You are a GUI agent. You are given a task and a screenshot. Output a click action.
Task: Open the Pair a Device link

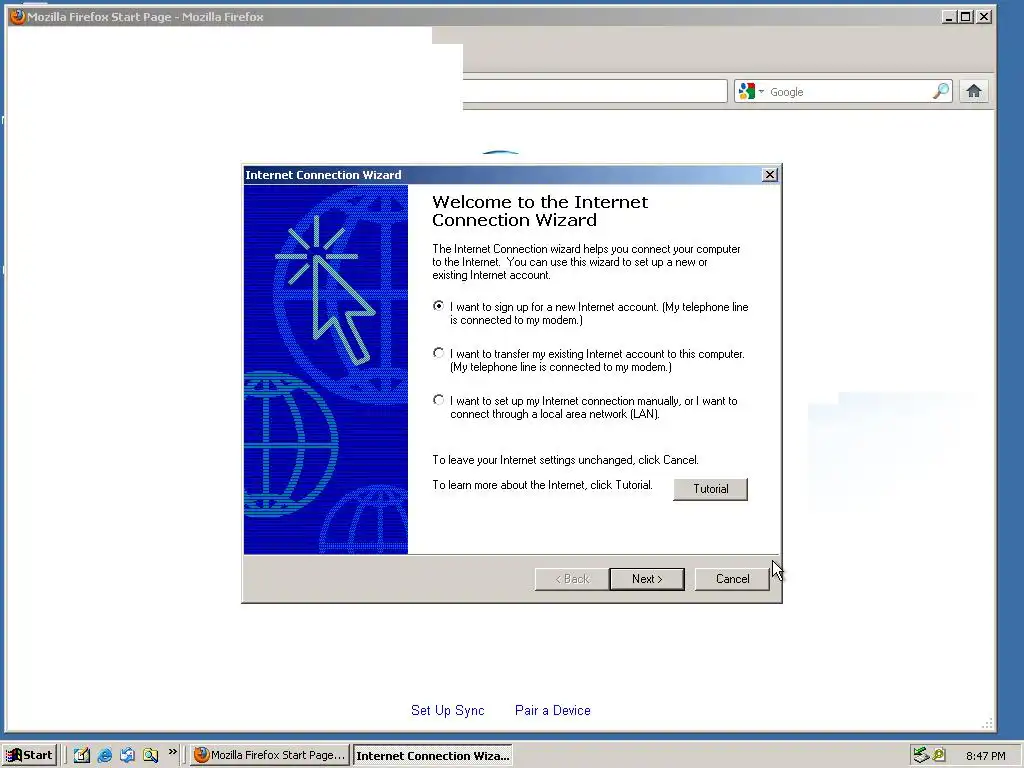(552, 711)
